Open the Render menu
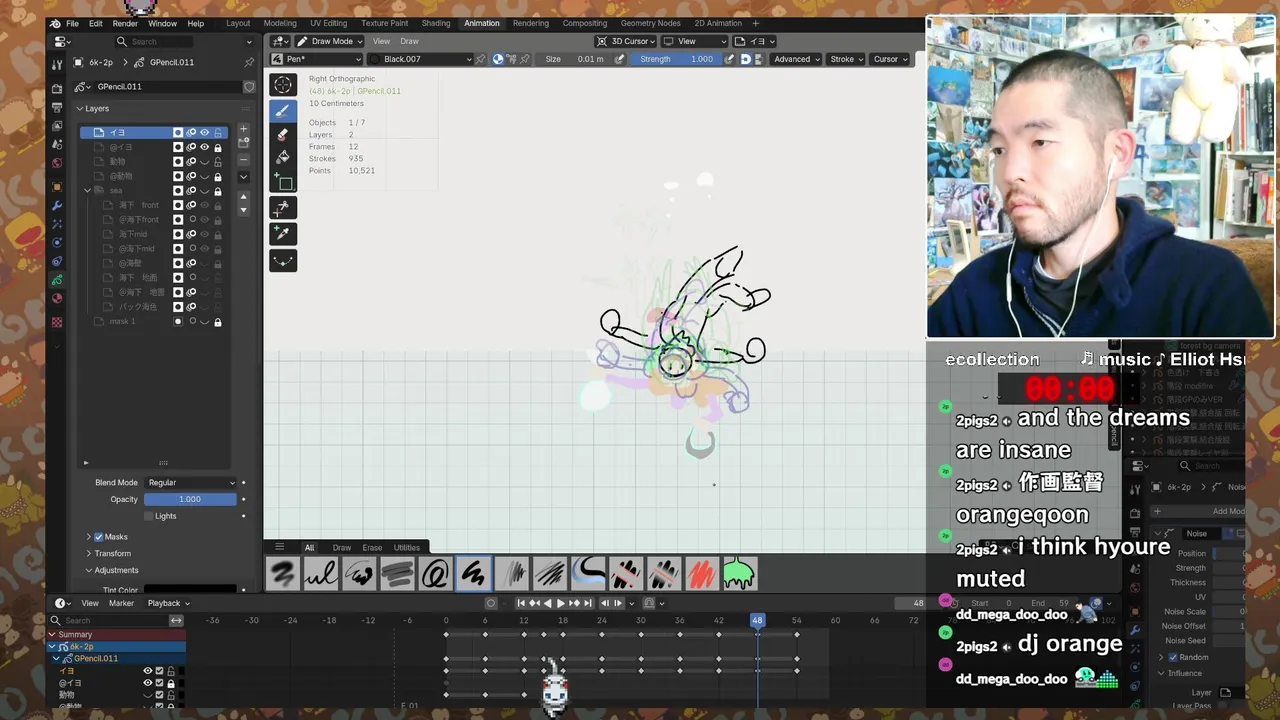This screenshot has width=1280, height=720. coord(125,23)
